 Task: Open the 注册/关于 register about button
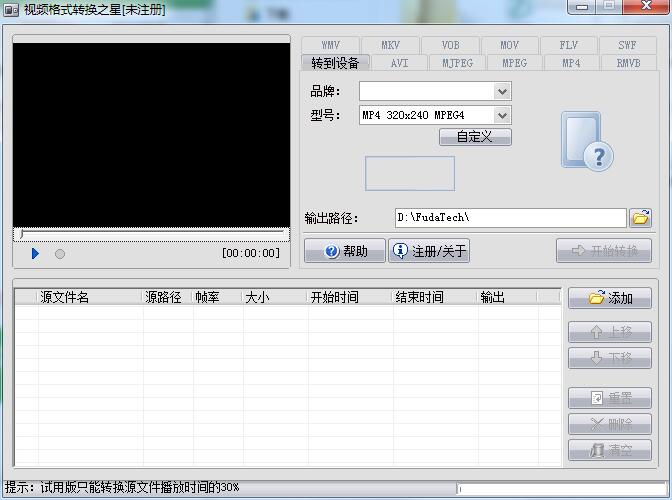tap(429, 251)
